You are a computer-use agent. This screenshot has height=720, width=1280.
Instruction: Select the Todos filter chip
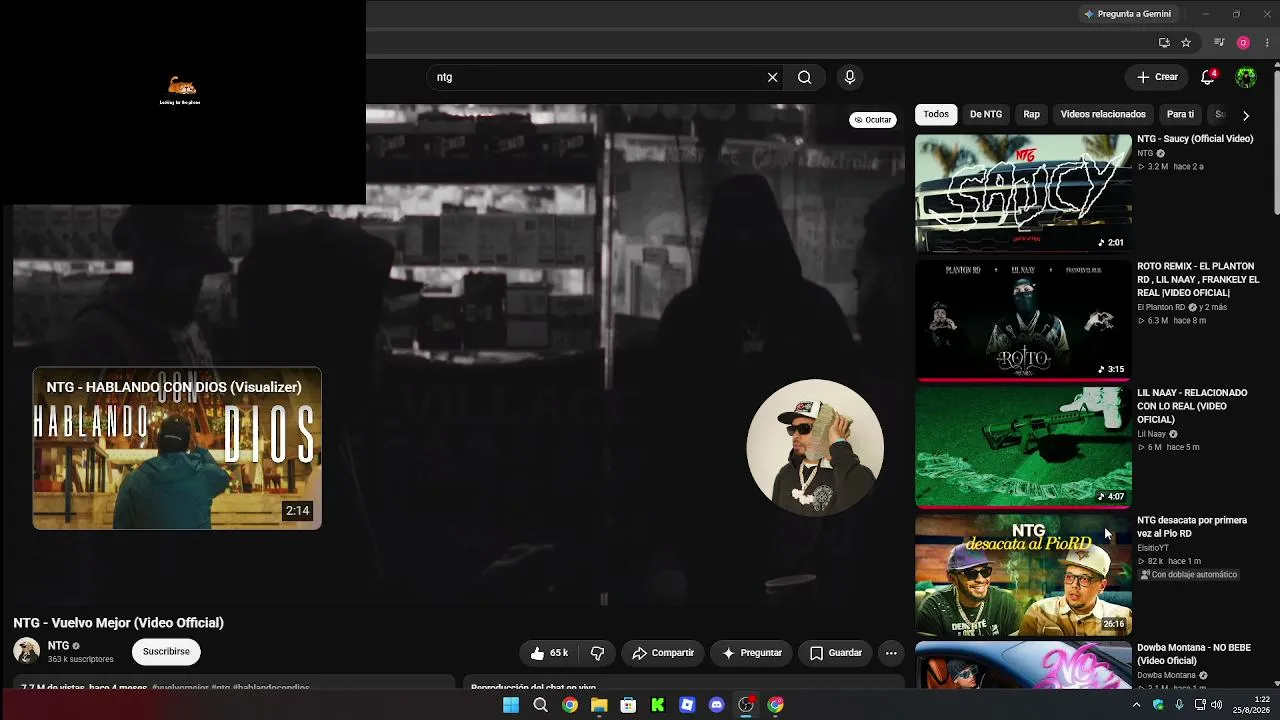pos(936,115)
